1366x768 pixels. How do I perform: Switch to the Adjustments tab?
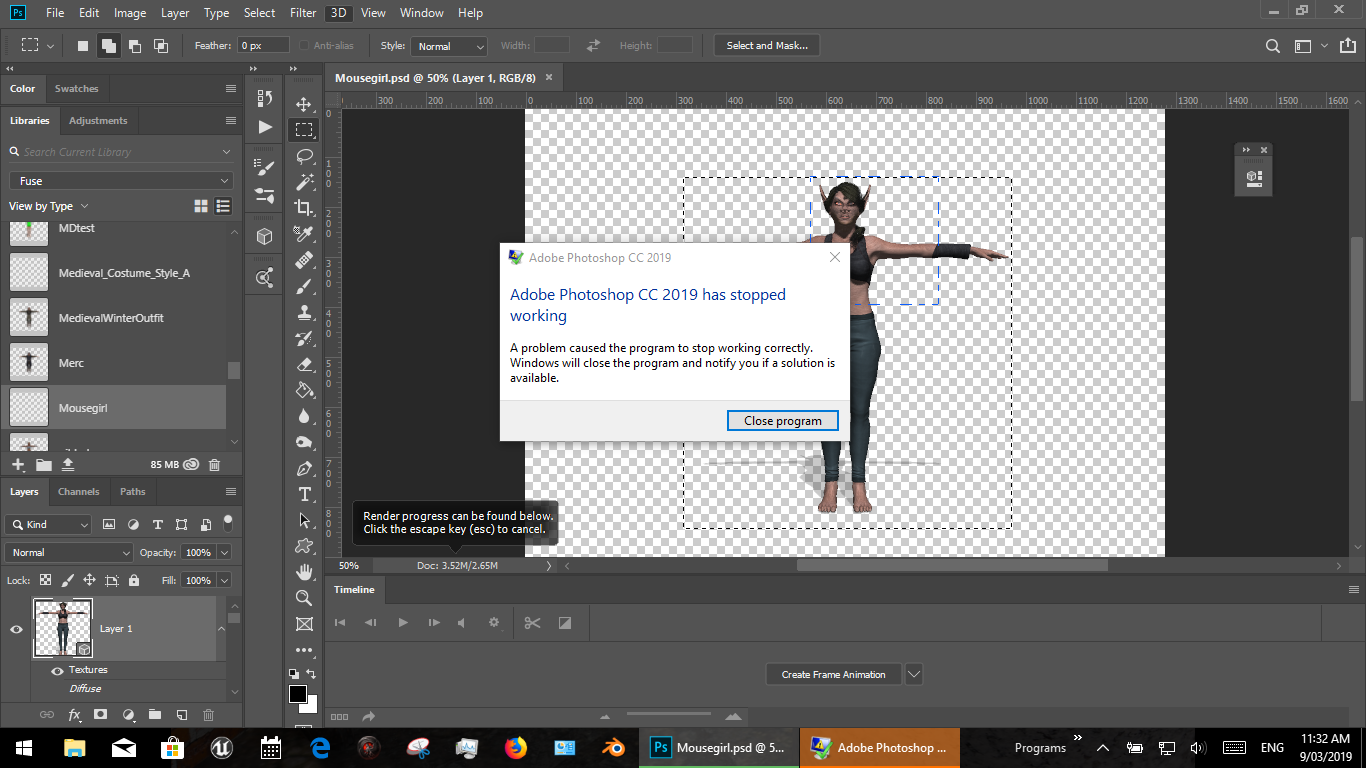(x=98, y=120)
